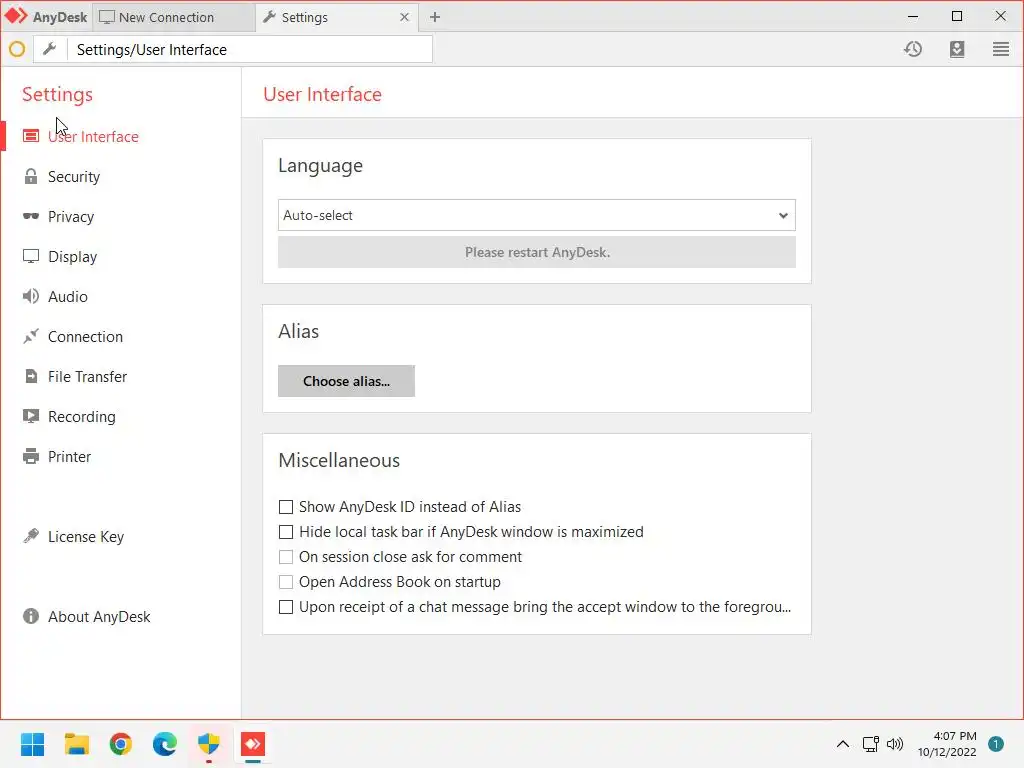The width and height of the screenshot is (1024, 768).
Task: Go to Display settings
Action: coord(72,256)
